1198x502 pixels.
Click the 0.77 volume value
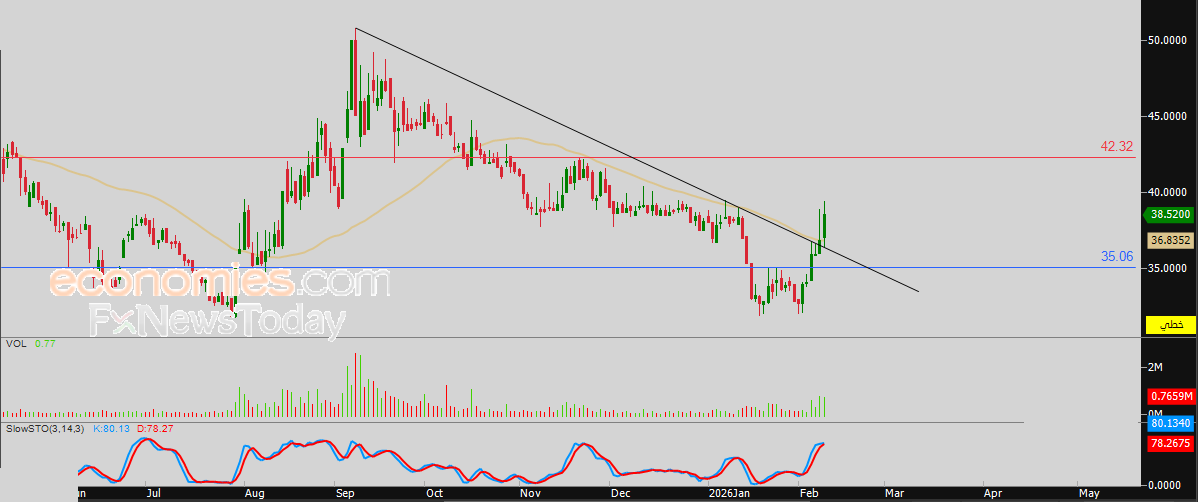[x=45, y=345]
